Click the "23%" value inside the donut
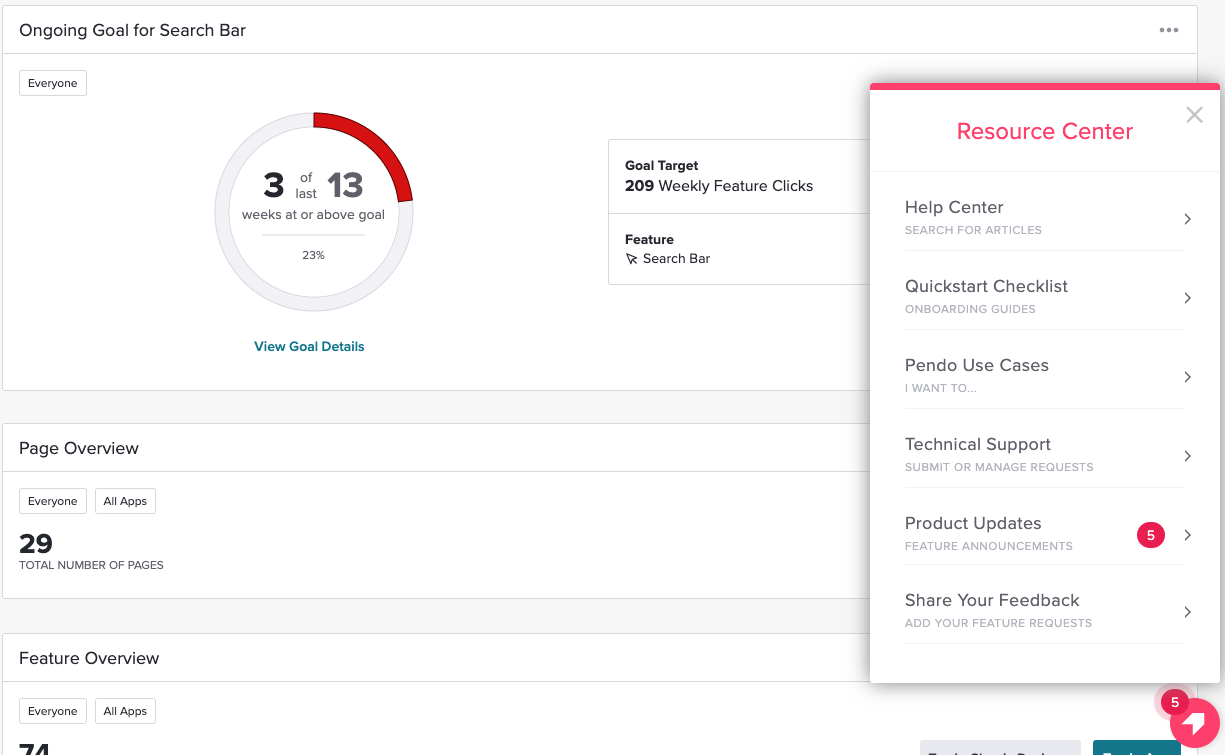This screenshot has height=755, width=1225. (x=313, y=255)
